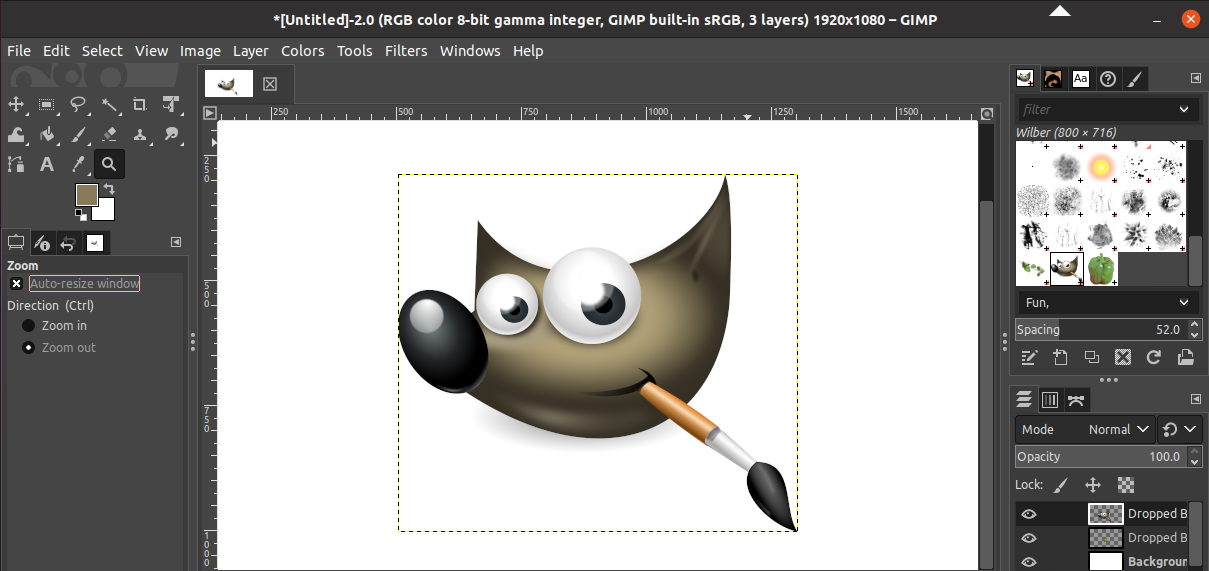Hide the Dropped Buffer layer with green dot thumbnail

1028,538
